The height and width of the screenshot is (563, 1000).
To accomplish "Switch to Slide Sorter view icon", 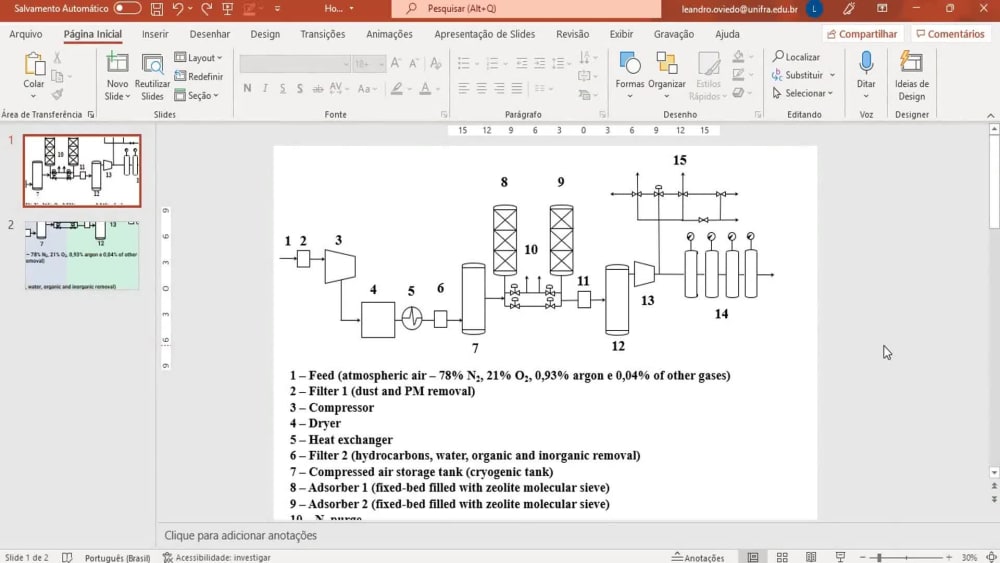I will tap(782, 557).
